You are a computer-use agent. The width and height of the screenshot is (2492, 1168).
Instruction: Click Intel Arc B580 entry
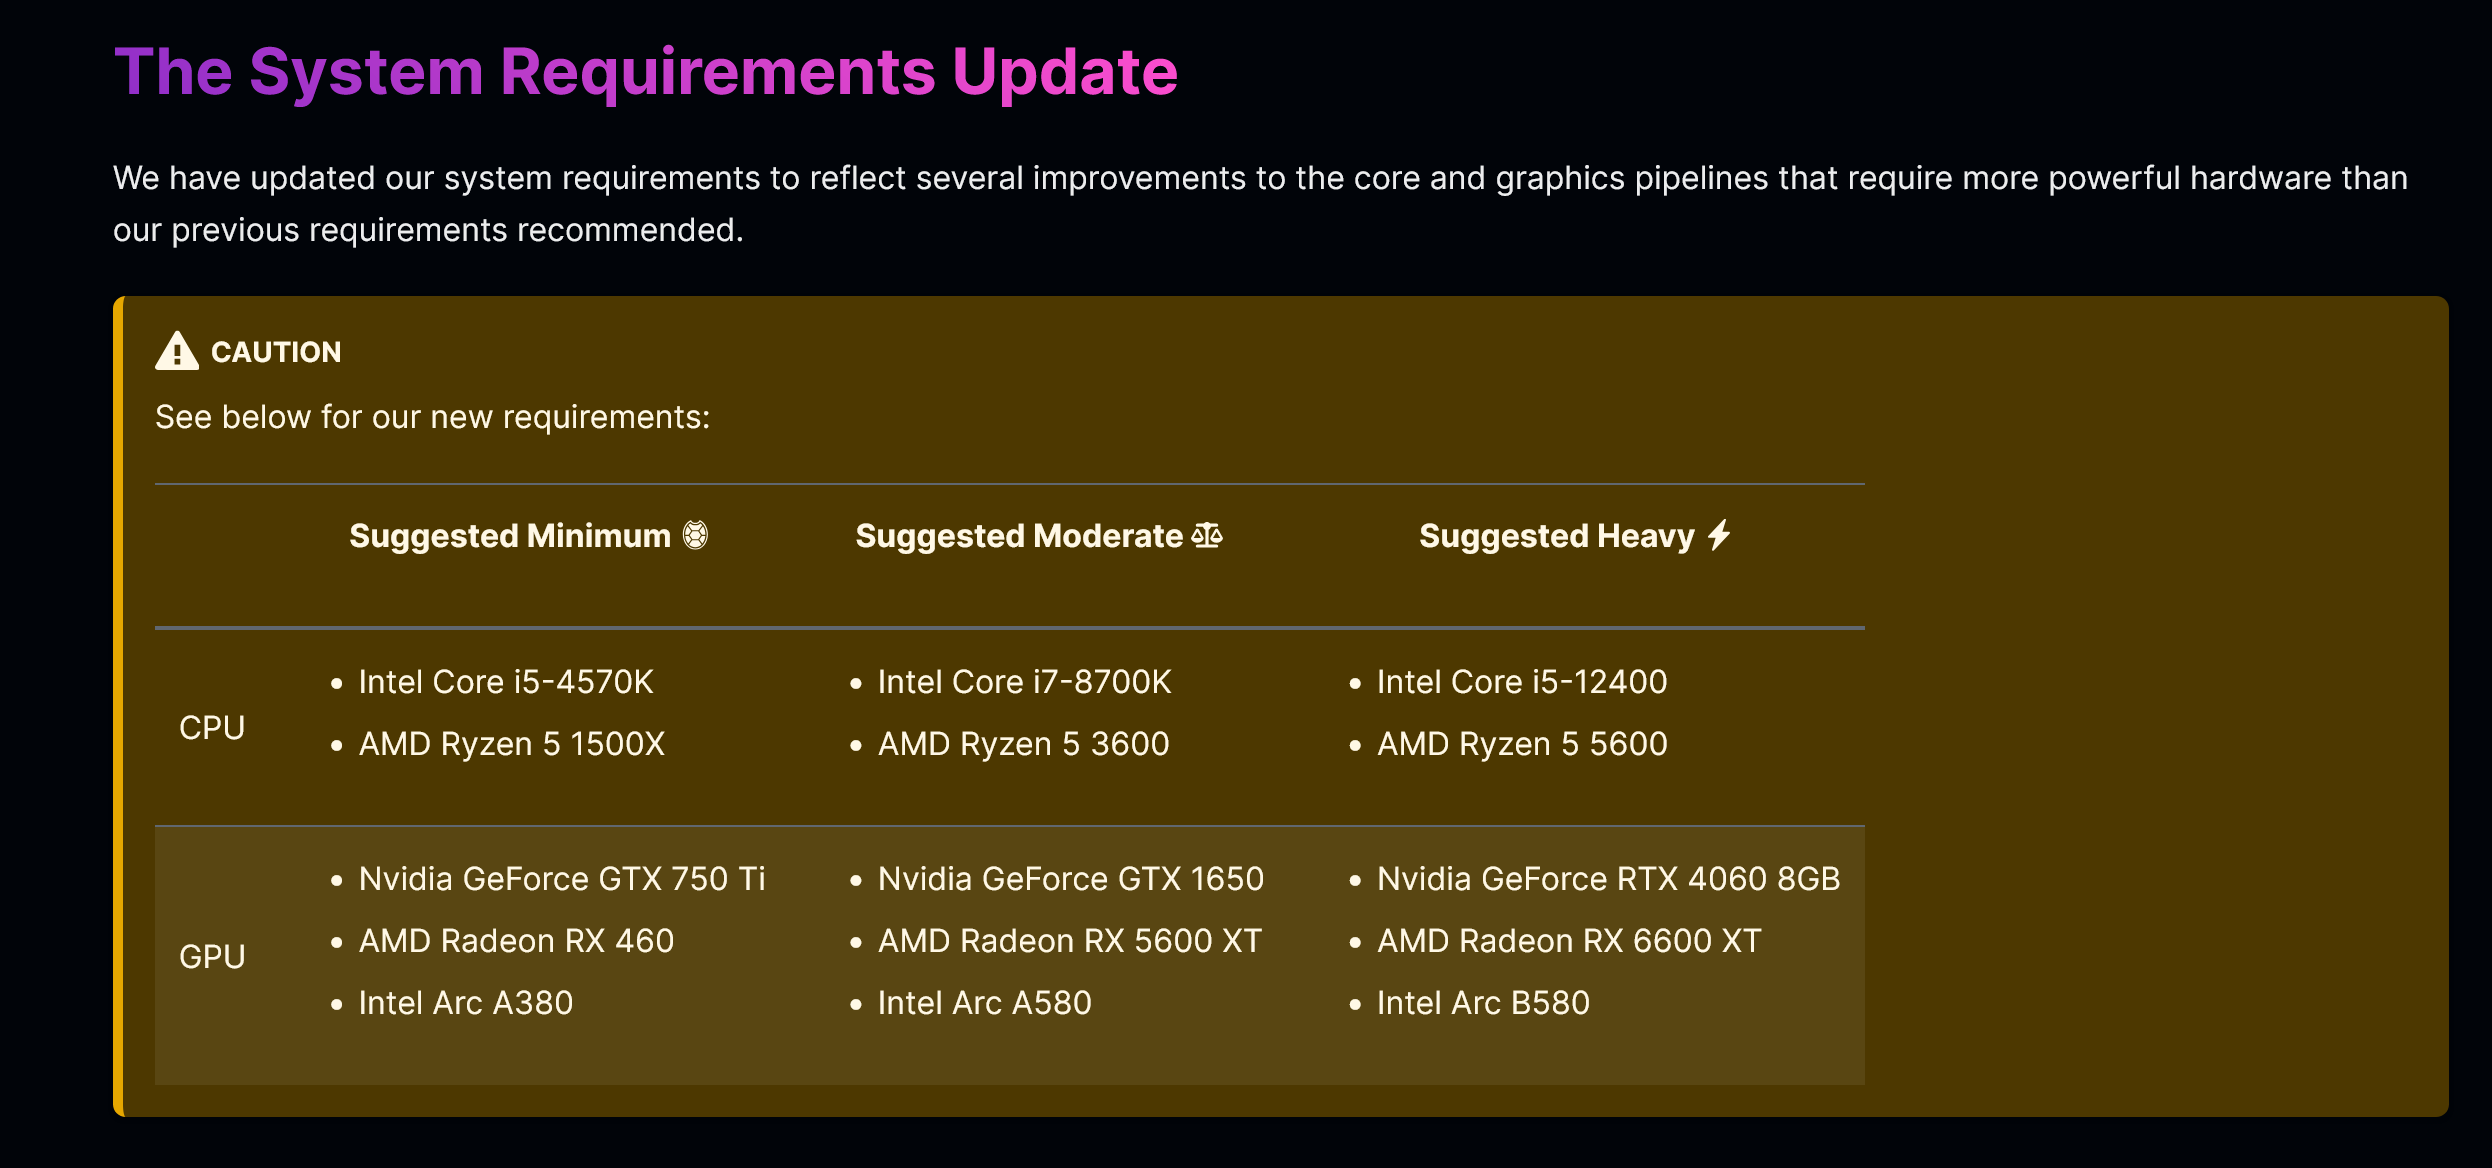tap(1483, 1003)
